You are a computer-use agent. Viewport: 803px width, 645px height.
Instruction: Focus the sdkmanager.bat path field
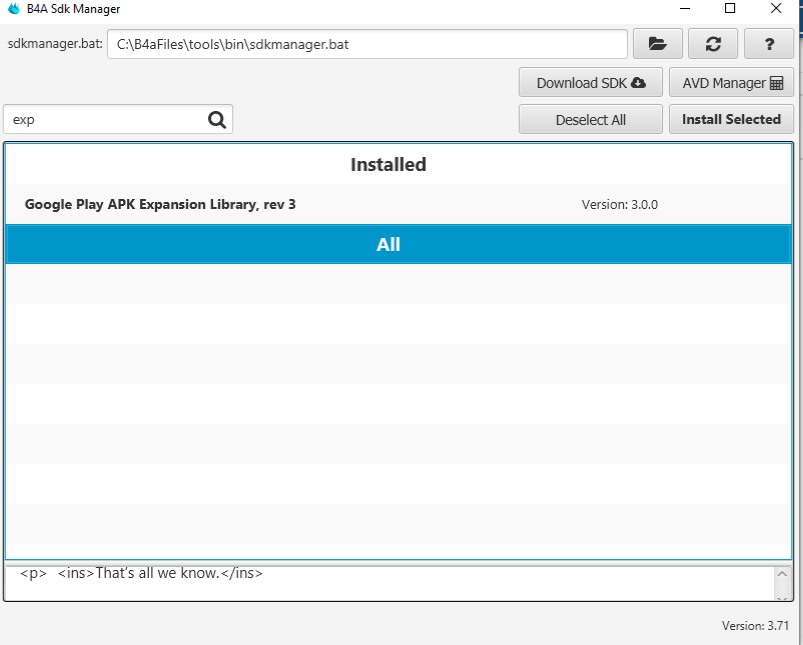tap(367, 44)
